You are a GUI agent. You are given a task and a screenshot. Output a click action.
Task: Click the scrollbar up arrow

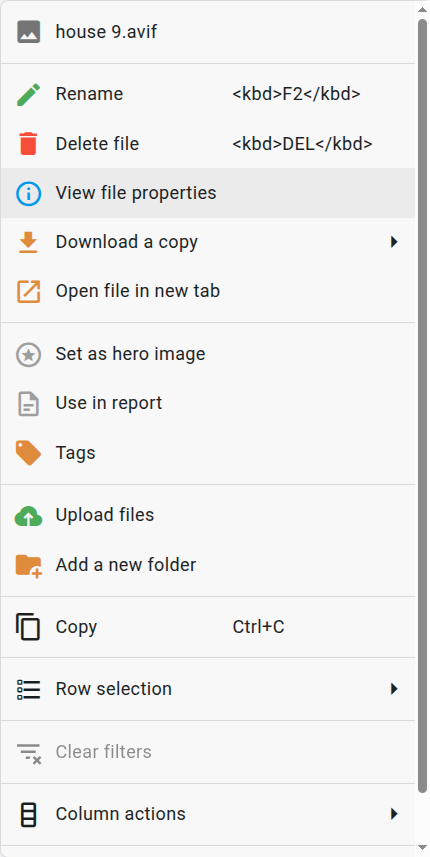[x=422, y=9]
